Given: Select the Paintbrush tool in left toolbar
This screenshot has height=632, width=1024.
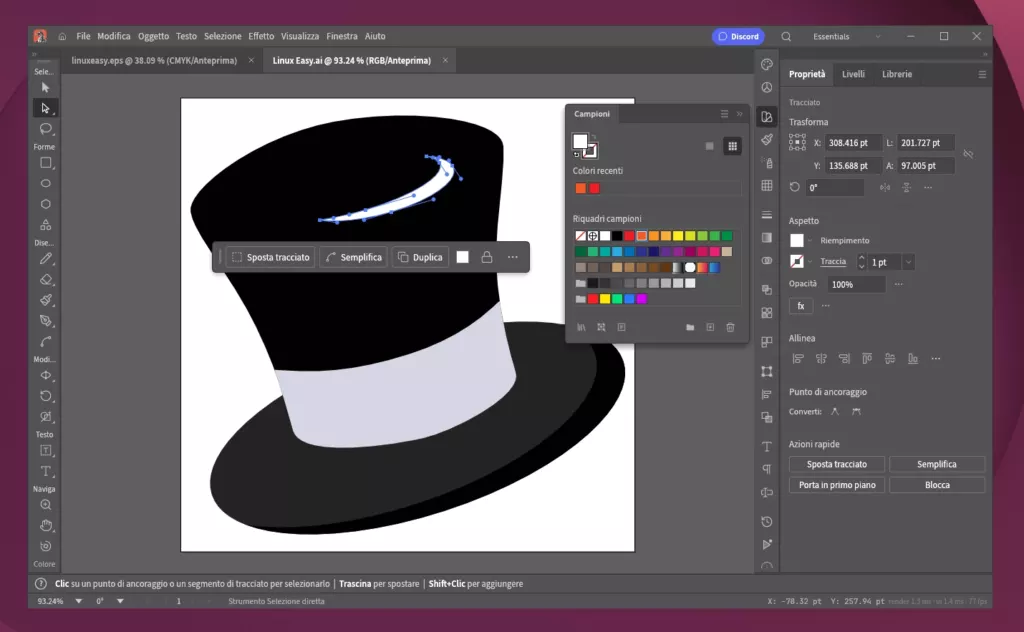Looking at the screenshot, I should [45, 300].
